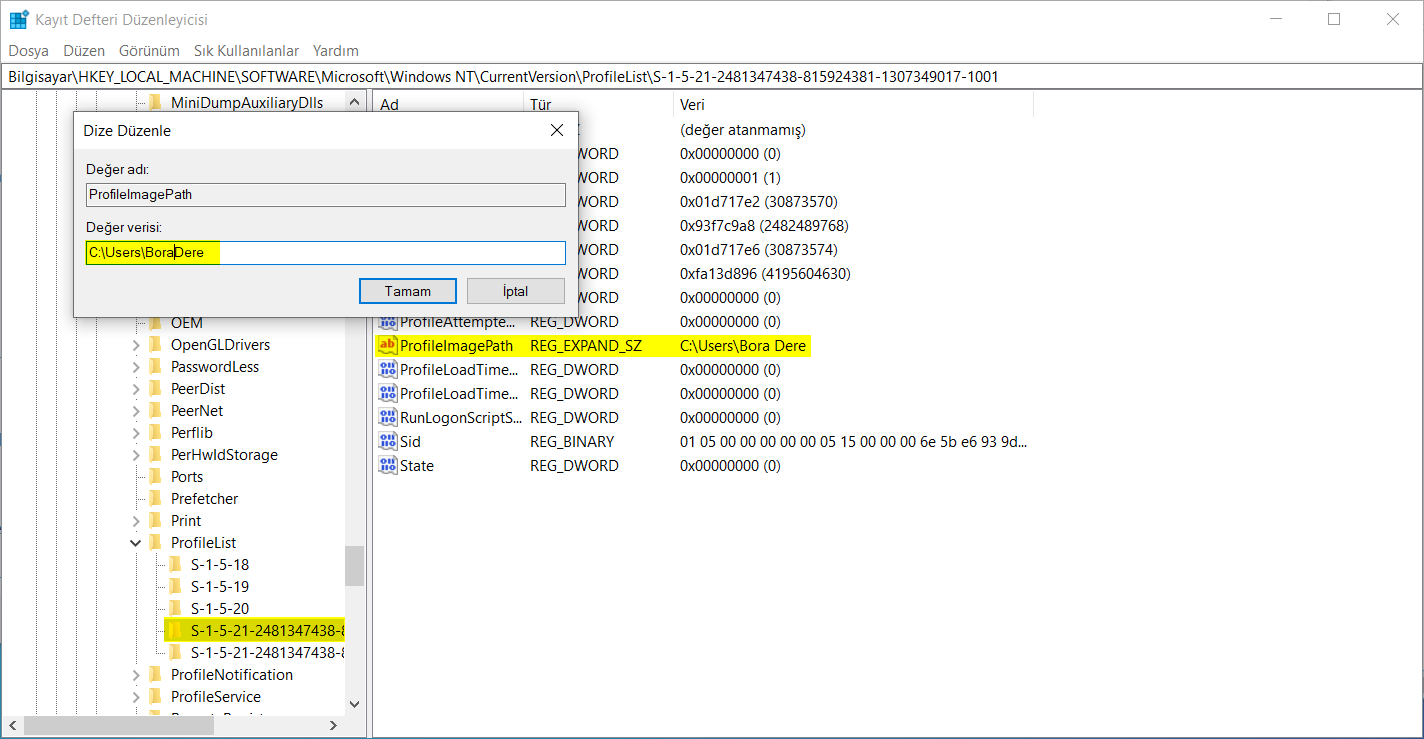Image resolution: width=1424 pixels, height=739 pixels.
Task: Close the Dize Düzenle dialog
Action: point(557,130)
